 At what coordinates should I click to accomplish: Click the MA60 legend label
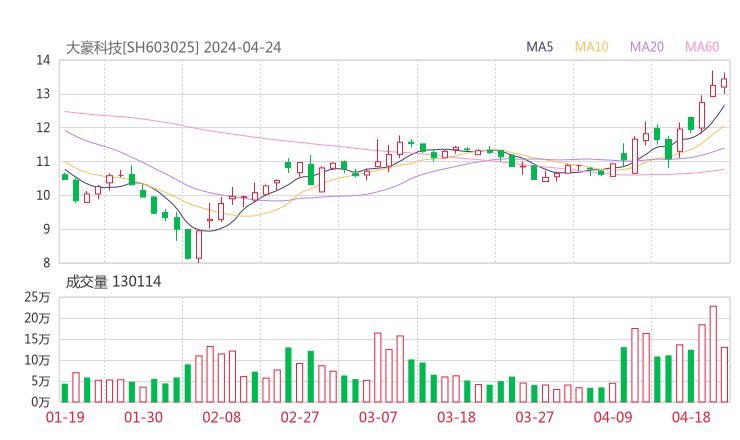pyautogui.click(x=702, y=47)
